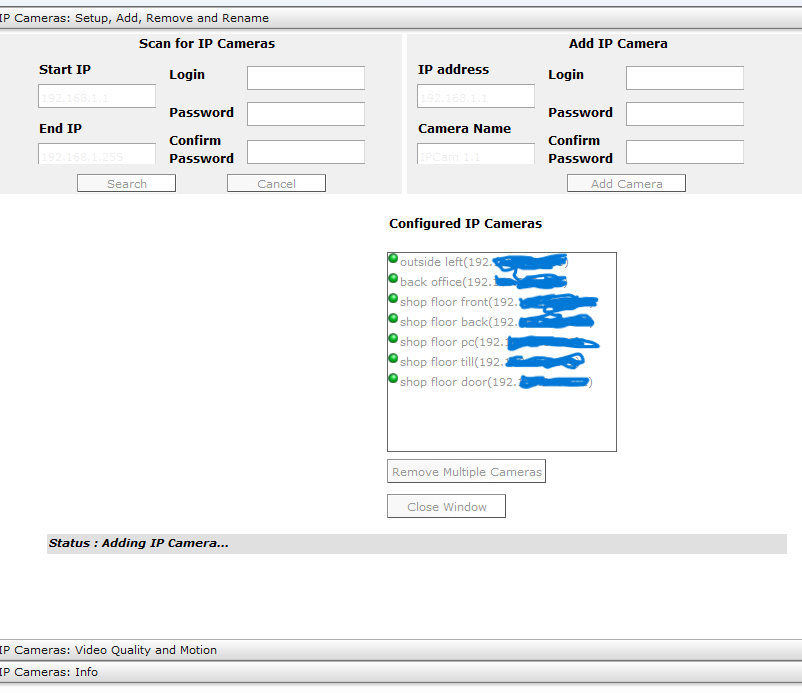The height and width of the screenshot is (693, 802).
Task: Click green status icon beside shop floor till
Action: (x=393, y=359)
